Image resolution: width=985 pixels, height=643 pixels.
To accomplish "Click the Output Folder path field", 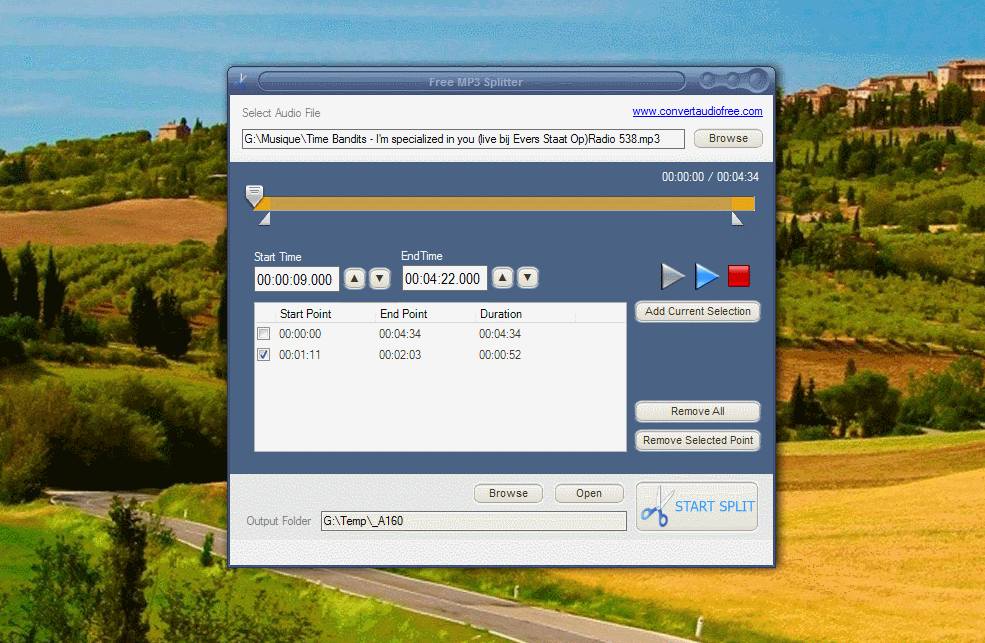I will 474,521.
